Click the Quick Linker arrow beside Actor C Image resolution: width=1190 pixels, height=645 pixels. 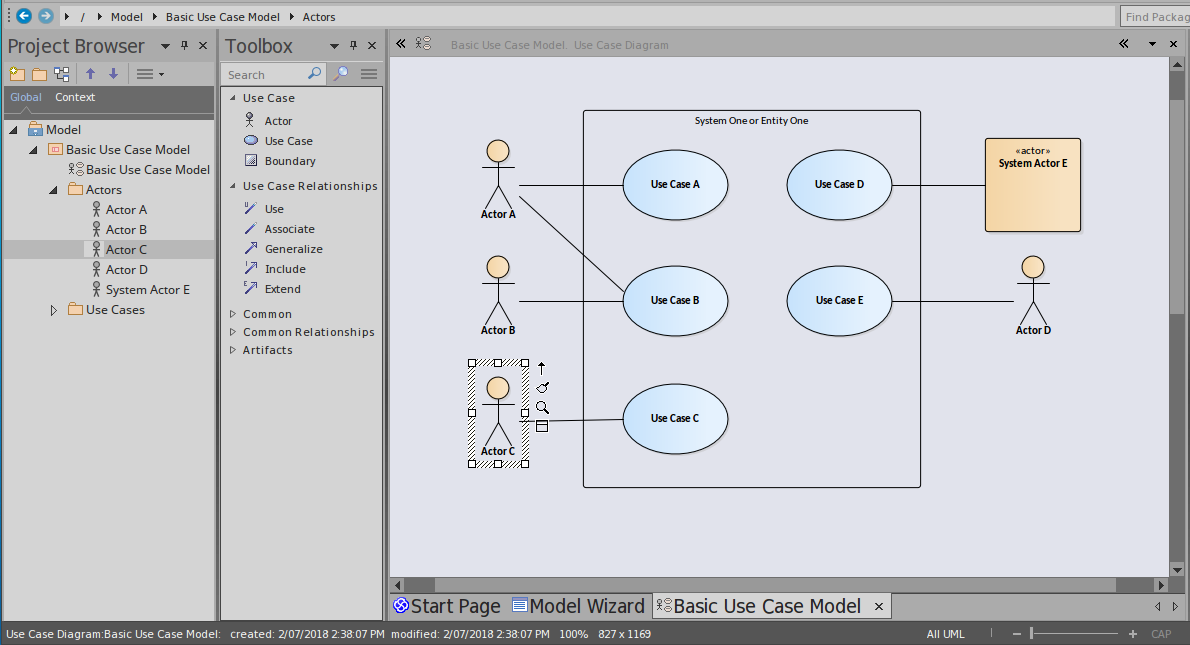point(542,367)
